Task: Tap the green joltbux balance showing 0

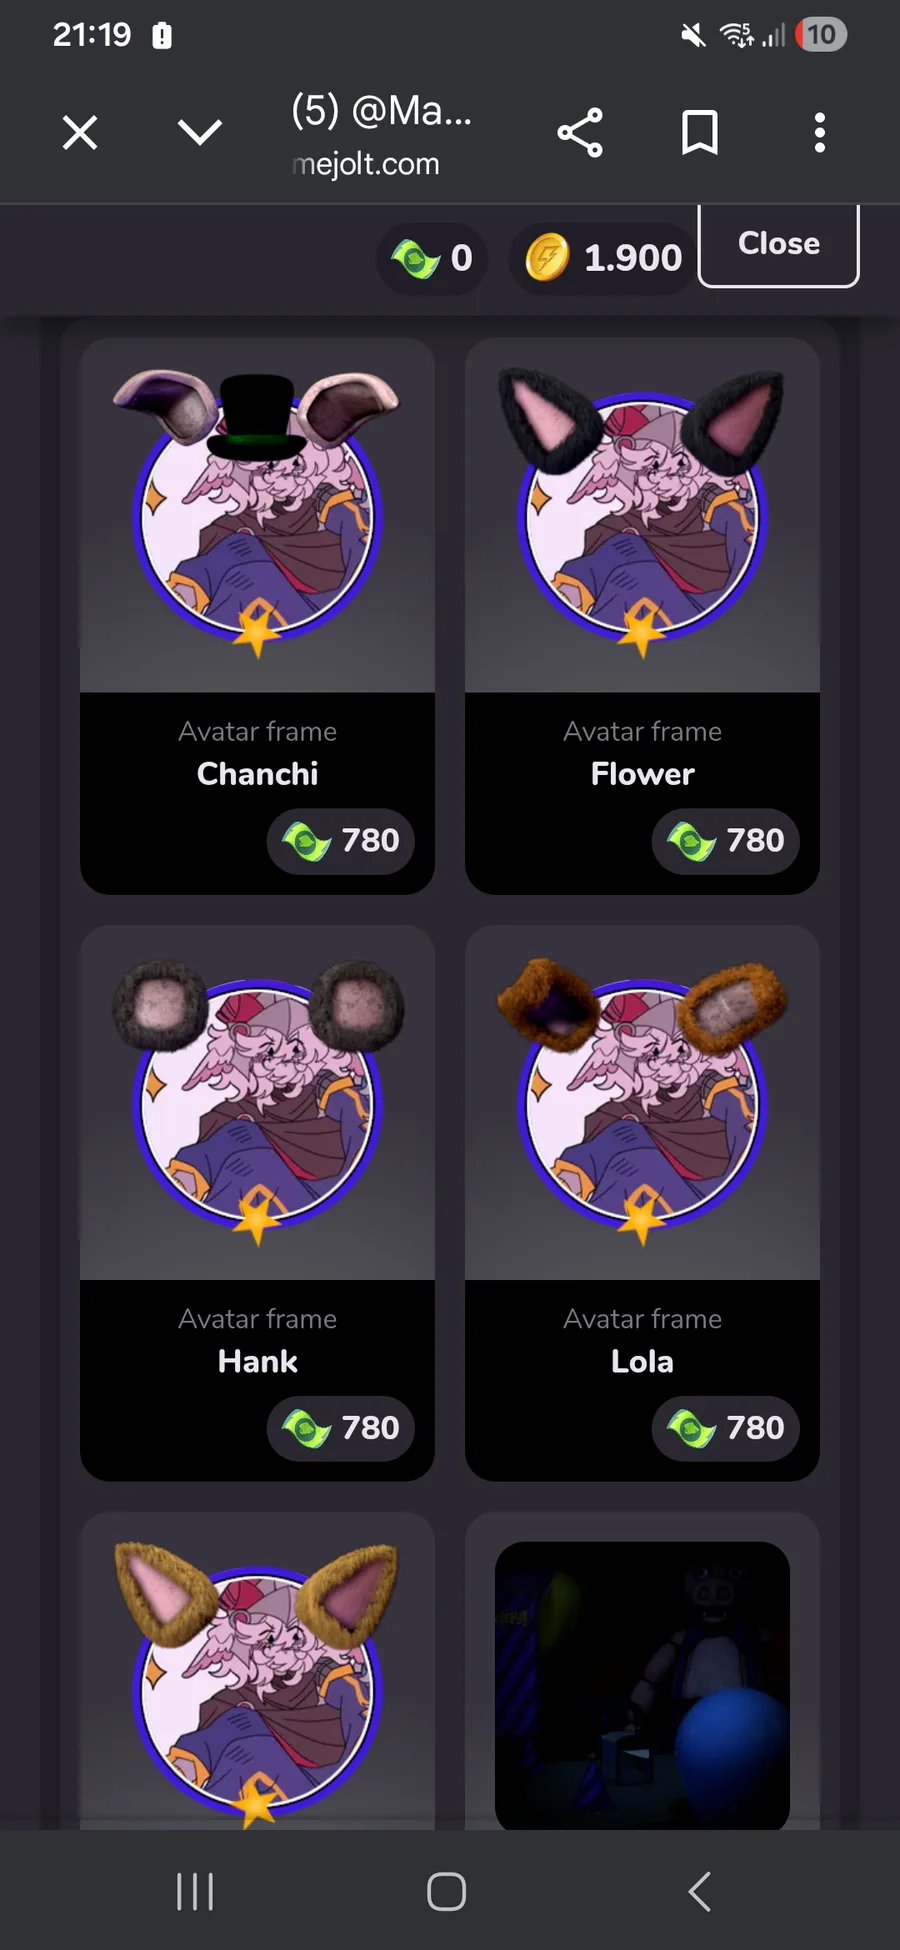Action: pos(432,258)
